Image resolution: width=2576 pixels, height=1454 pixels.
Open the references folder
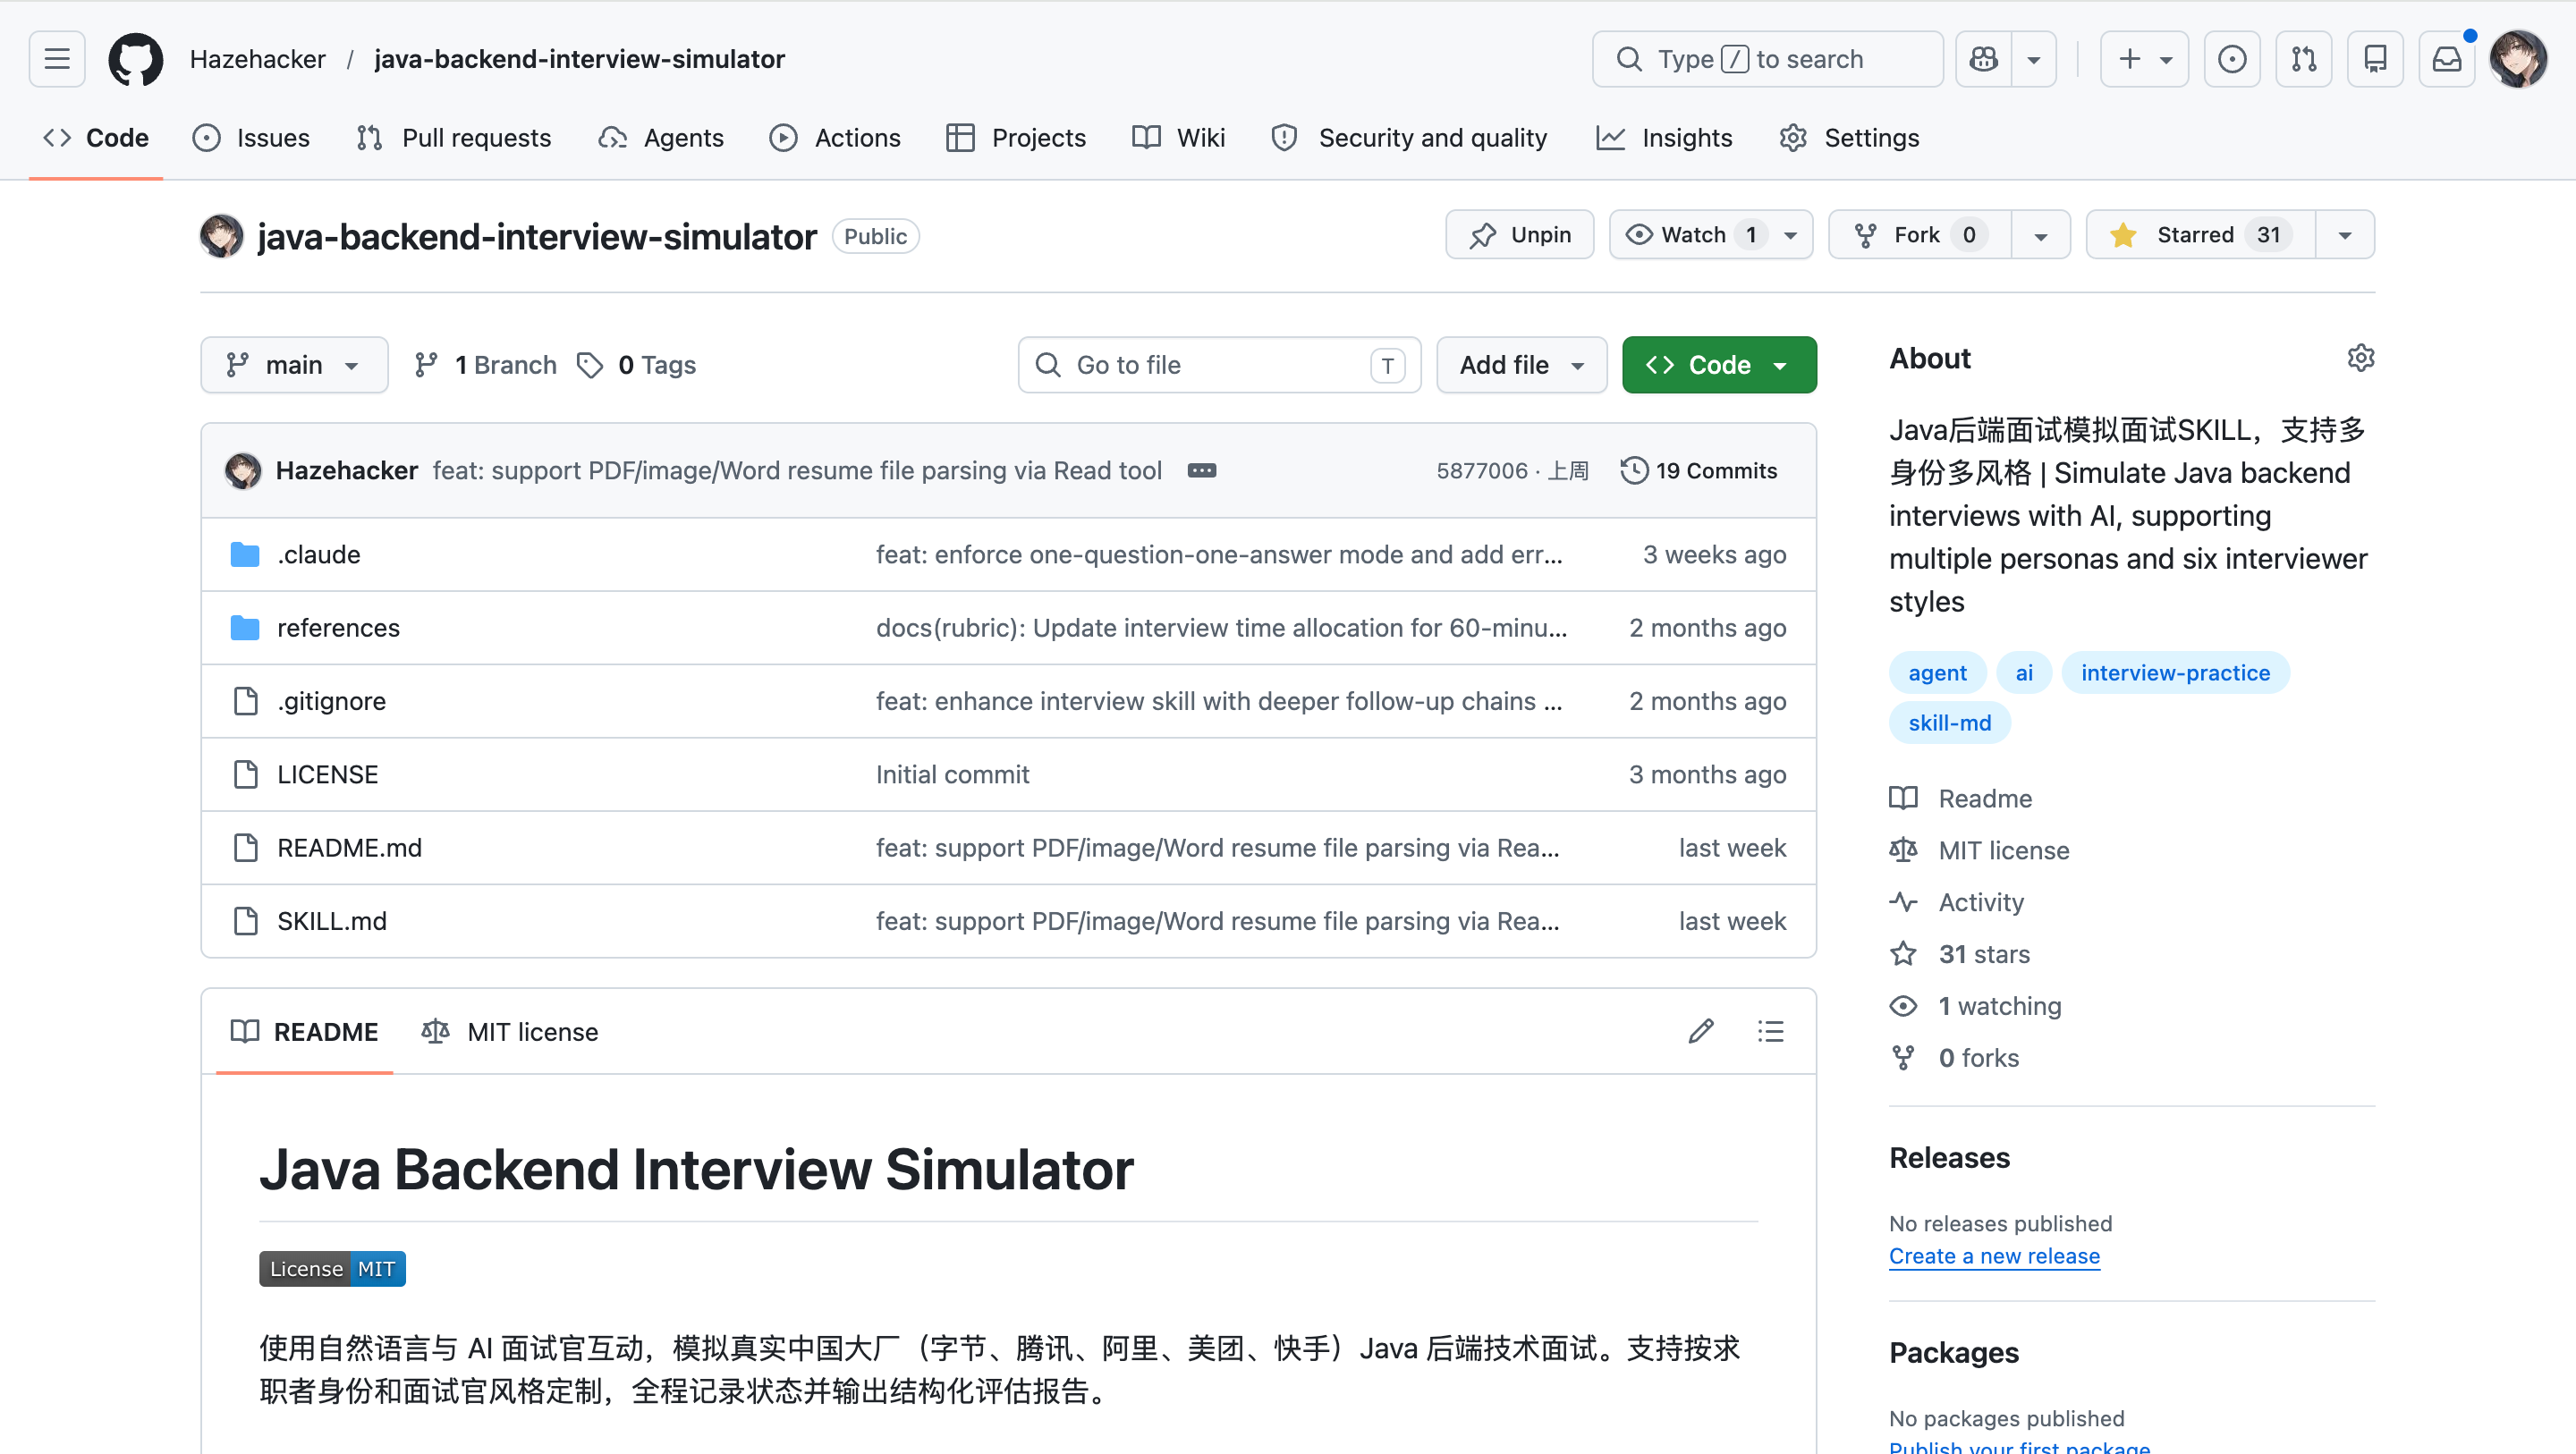click(339, 628)
